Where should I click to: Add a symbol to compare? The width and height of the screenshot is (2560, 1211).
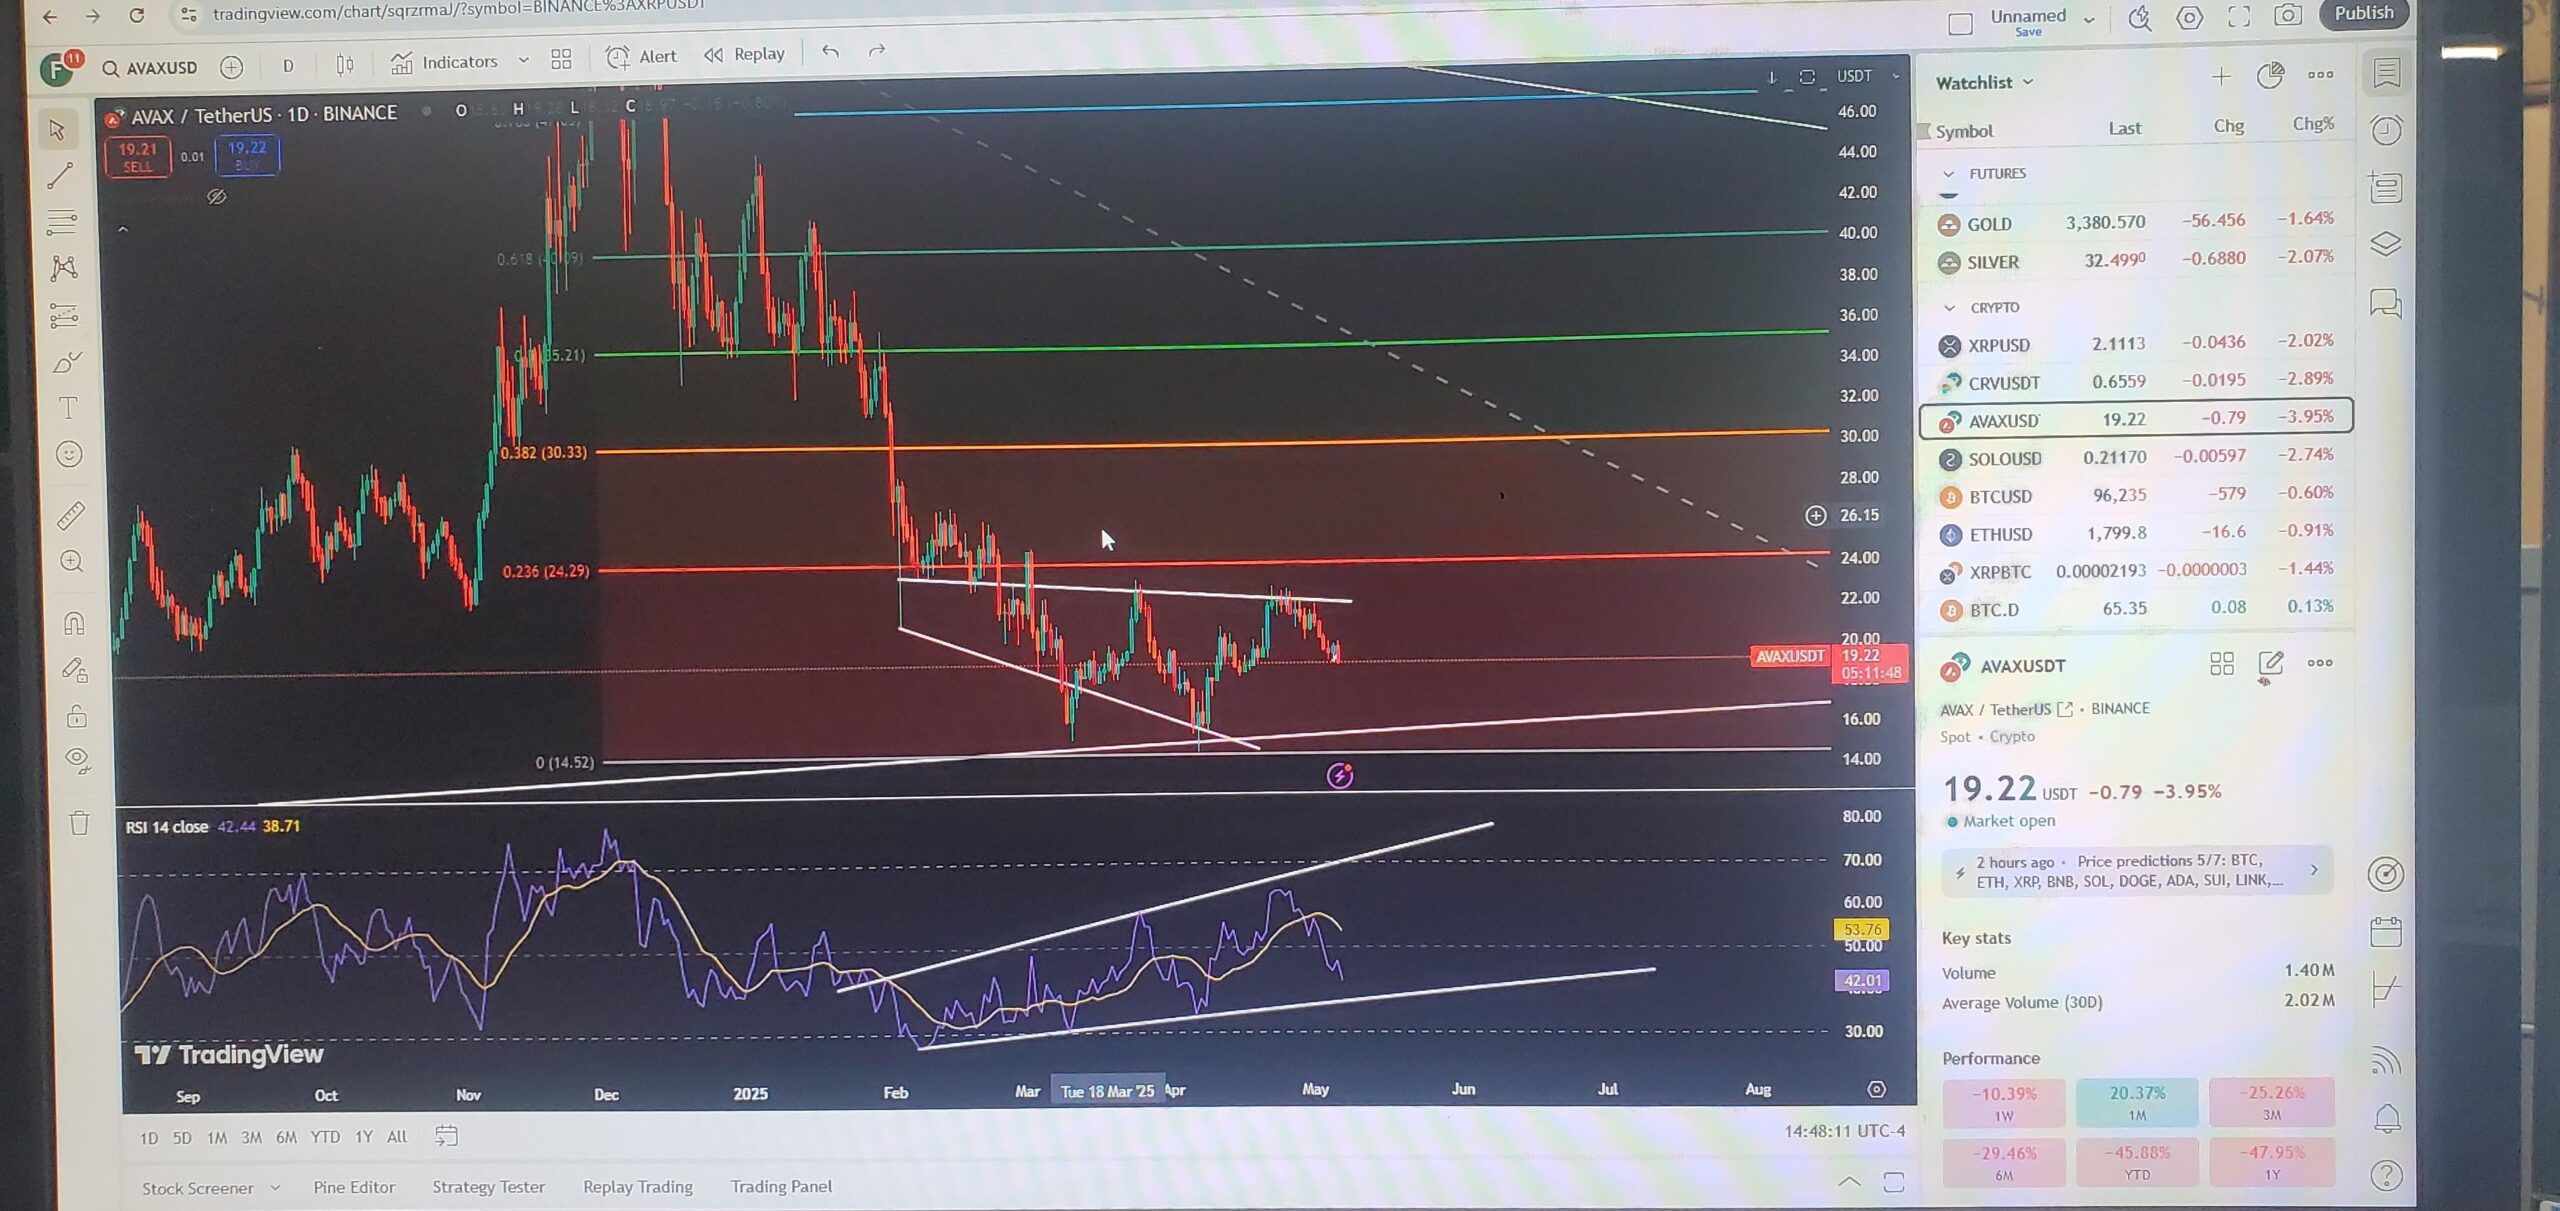point(231,67)
